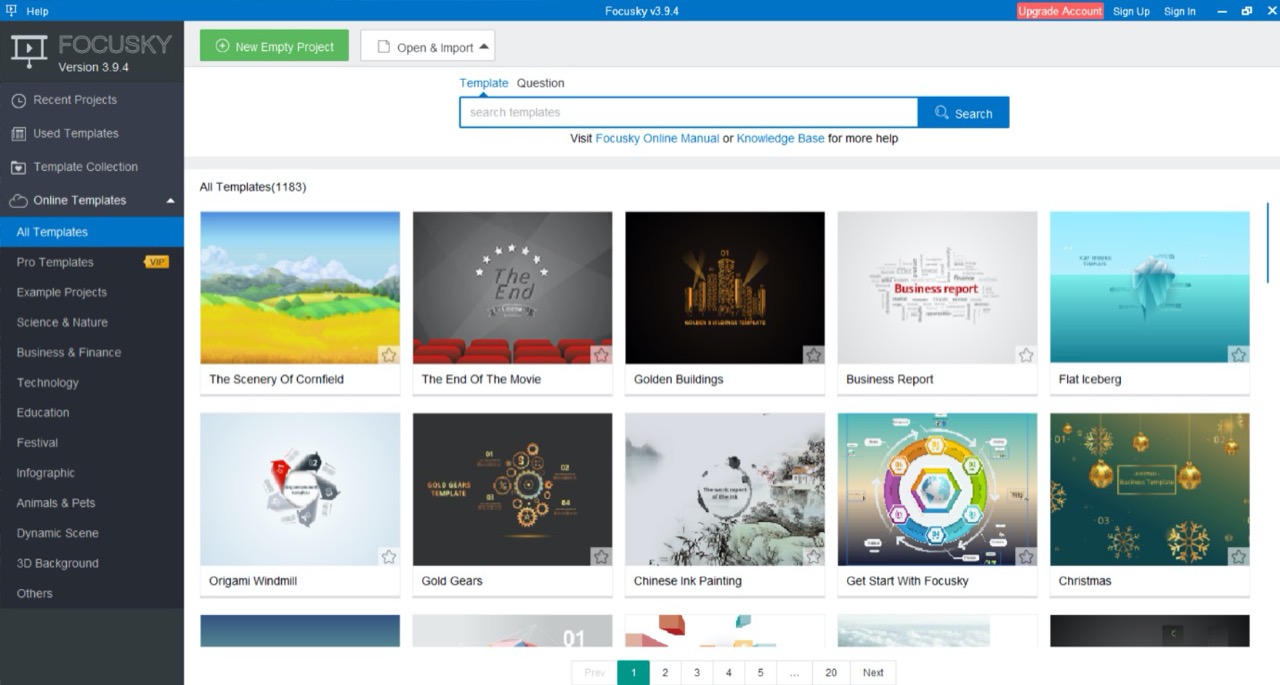The image size is (1280, 685).
Task: Create a New Empty Project
Action: [x=274, y=46]
